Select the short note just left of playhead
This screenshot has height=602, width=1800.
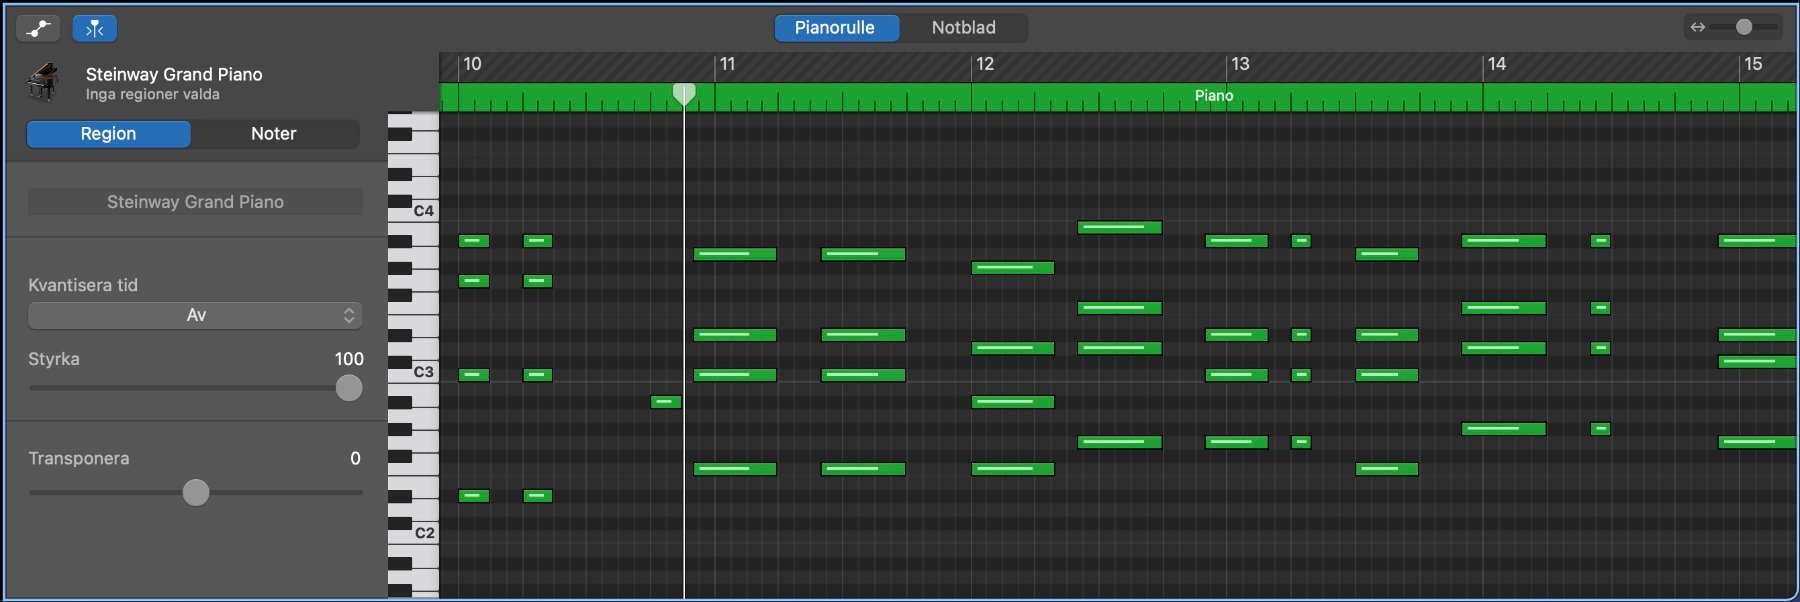(666, 402)
